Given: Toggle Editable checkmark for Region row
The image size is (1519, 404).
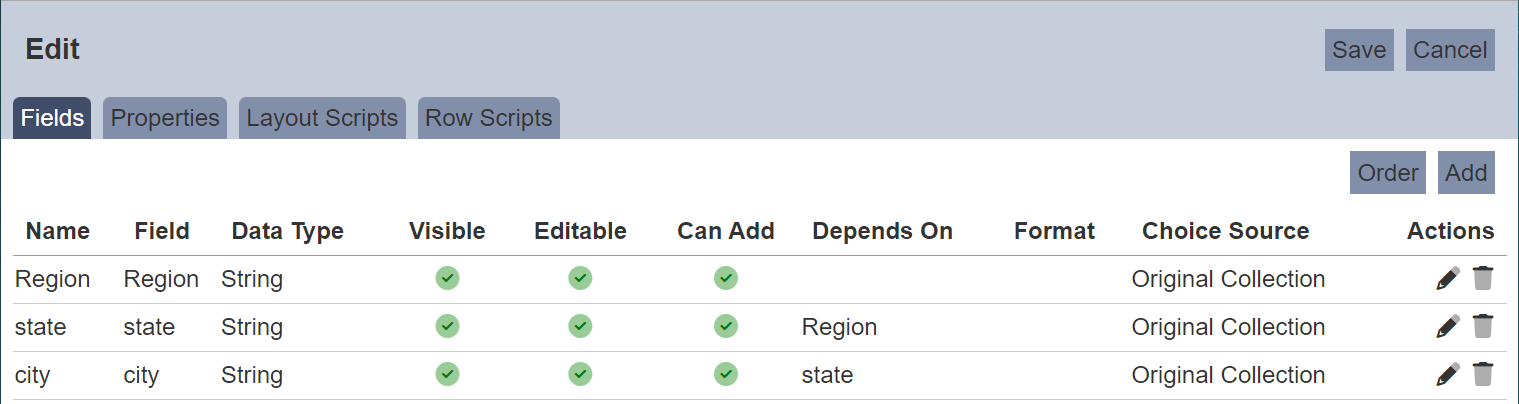Looking at the screenshot, I should point(580,278).
